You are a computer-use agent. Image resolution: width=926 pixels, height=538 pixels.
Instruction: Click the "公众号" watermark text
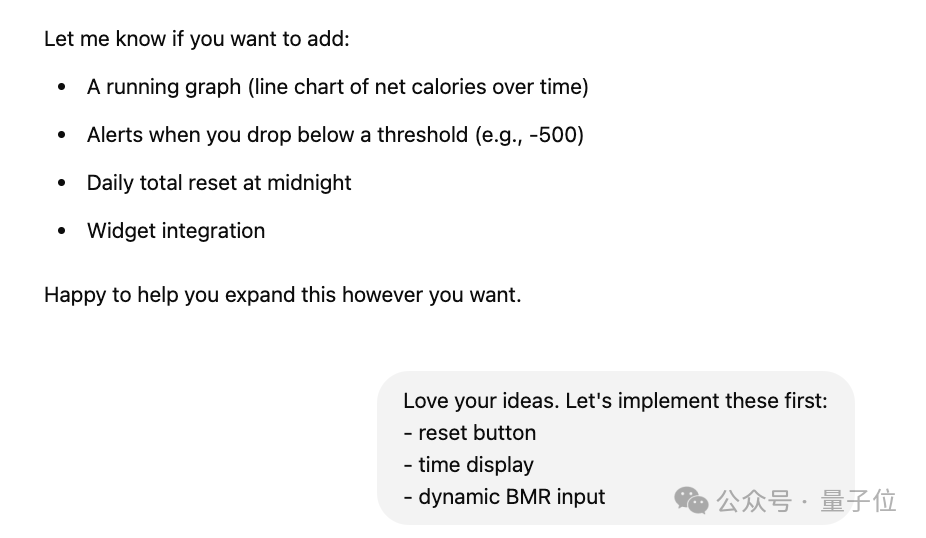tap(754, 501)
